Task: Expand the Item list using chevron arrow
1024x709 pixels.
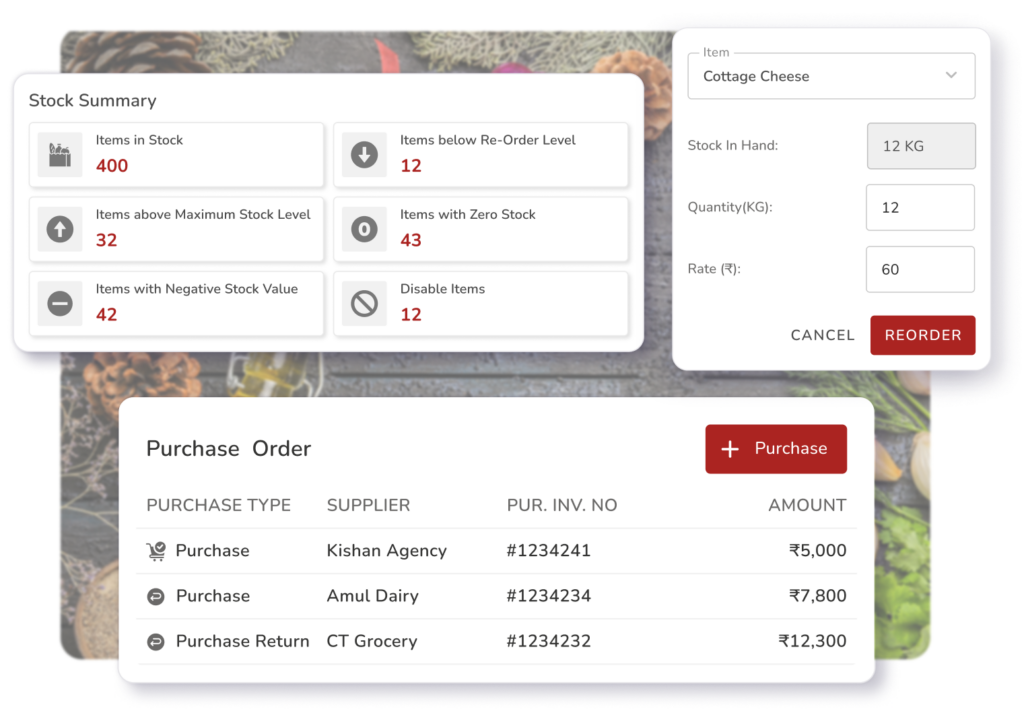Action: (951, 76)
